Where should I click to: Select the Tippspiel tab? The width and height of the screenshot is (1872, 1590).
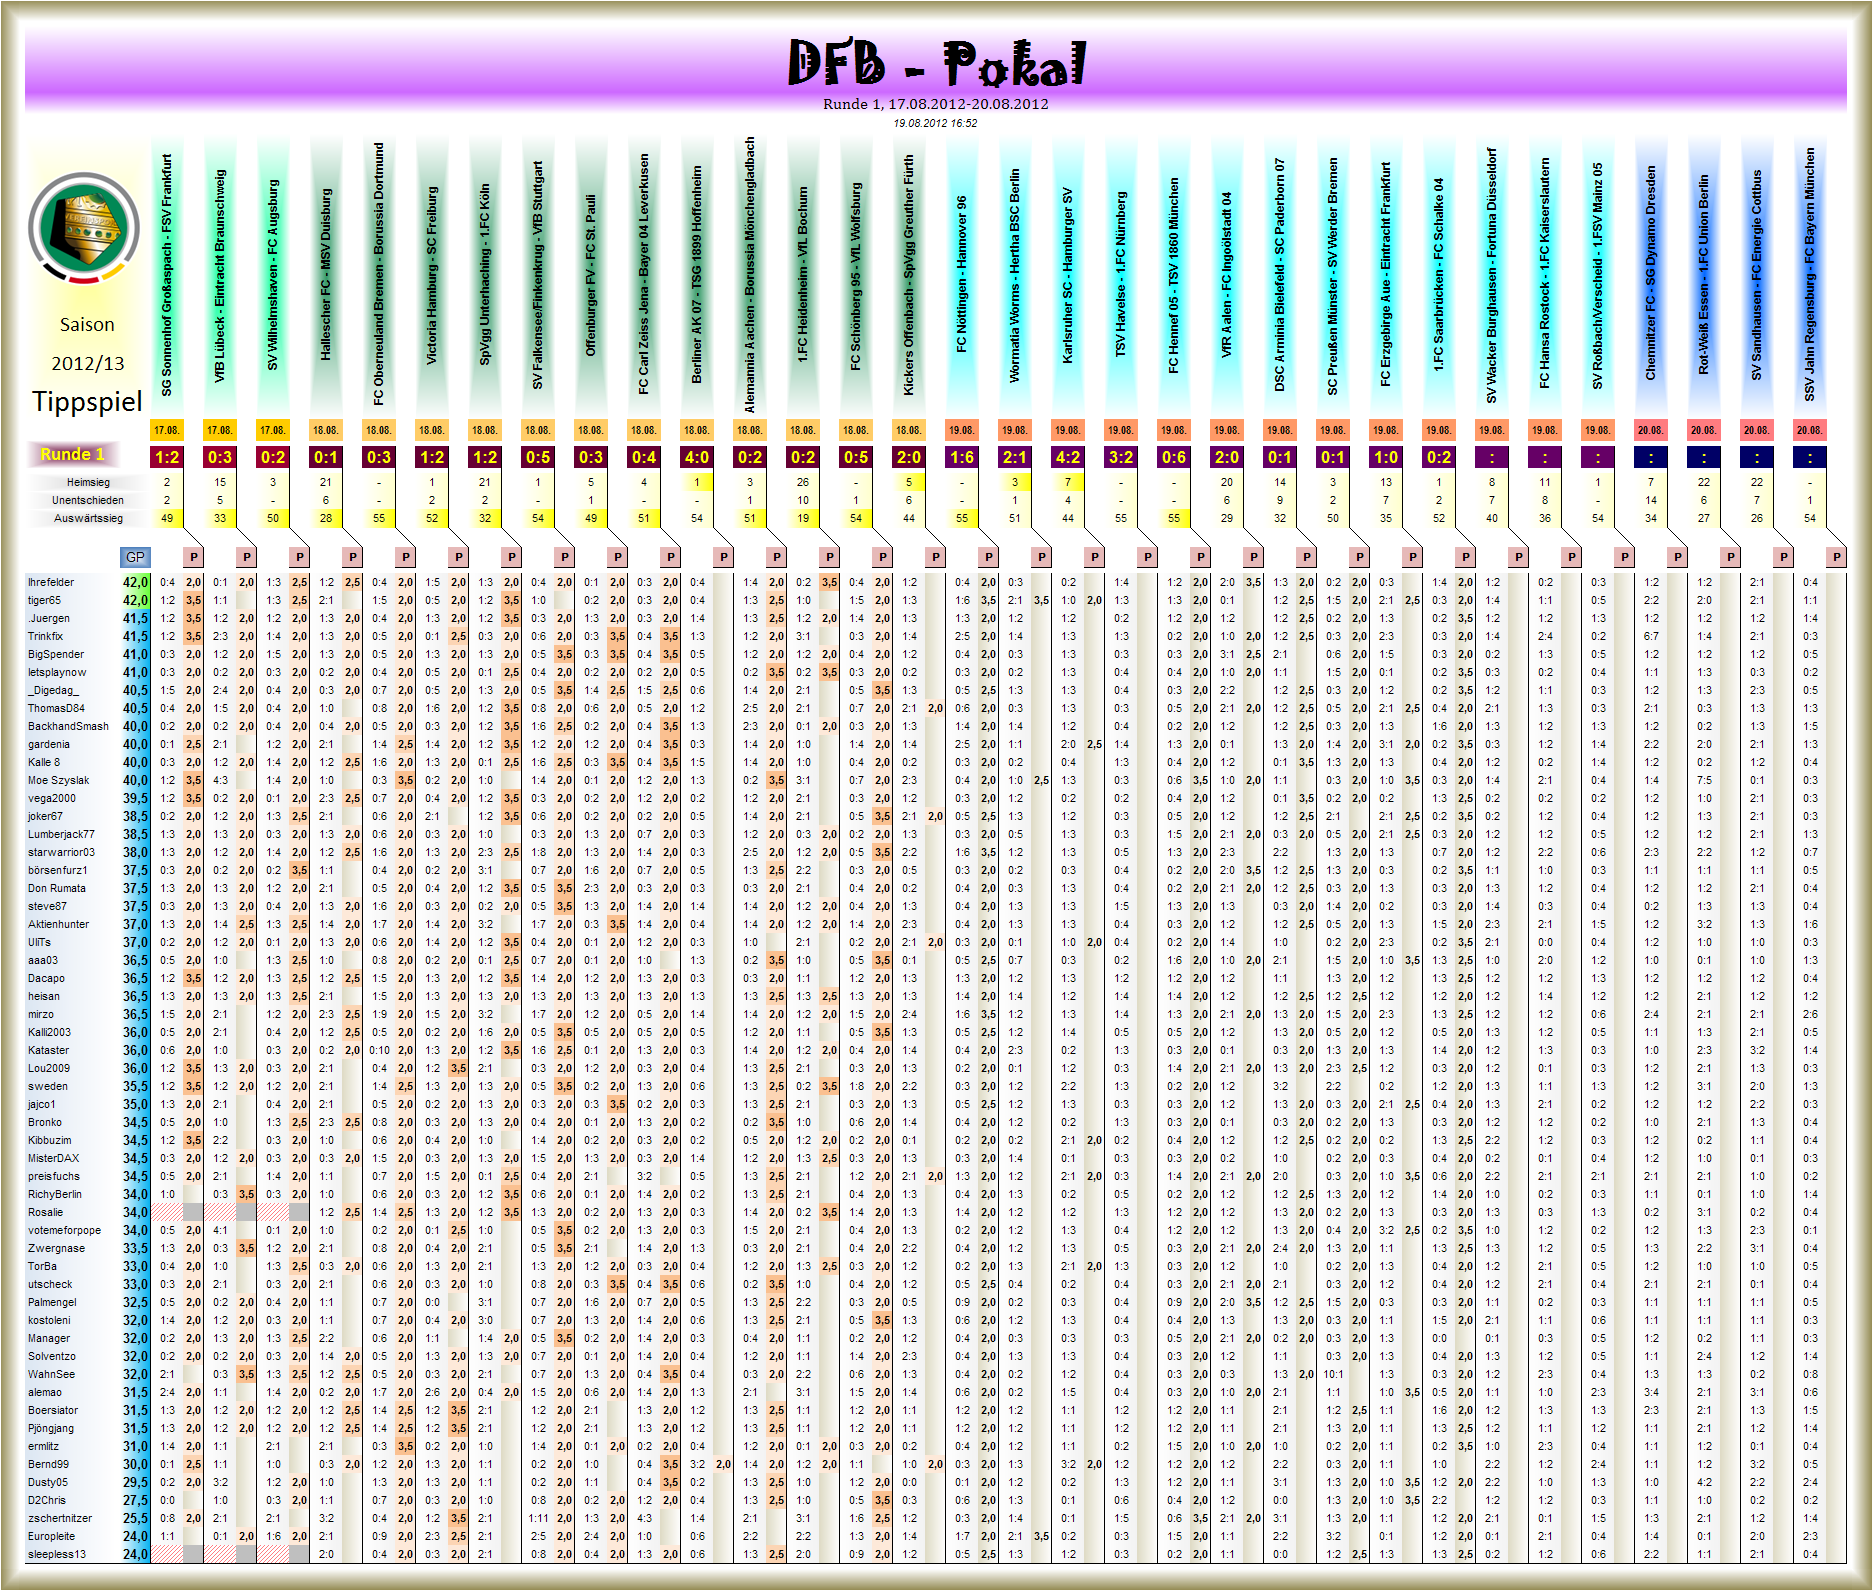click(x=88, y=403)
